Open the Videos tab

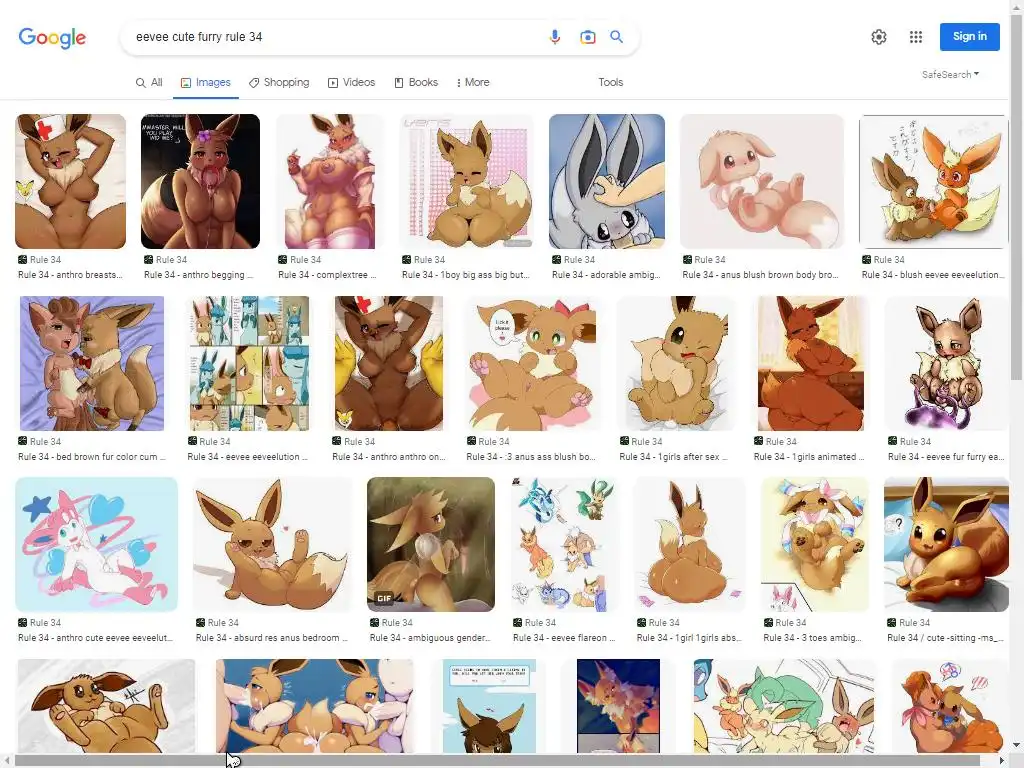351,82
